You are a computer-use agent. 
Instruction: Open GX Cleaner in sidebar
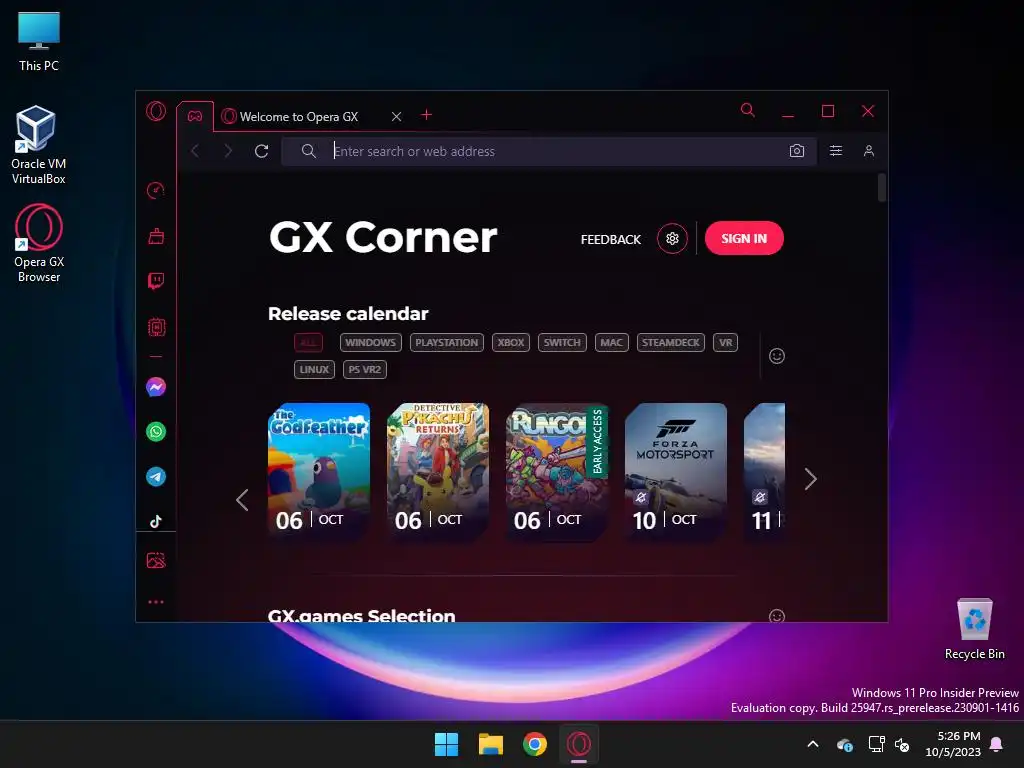click(x=156, y=236)
